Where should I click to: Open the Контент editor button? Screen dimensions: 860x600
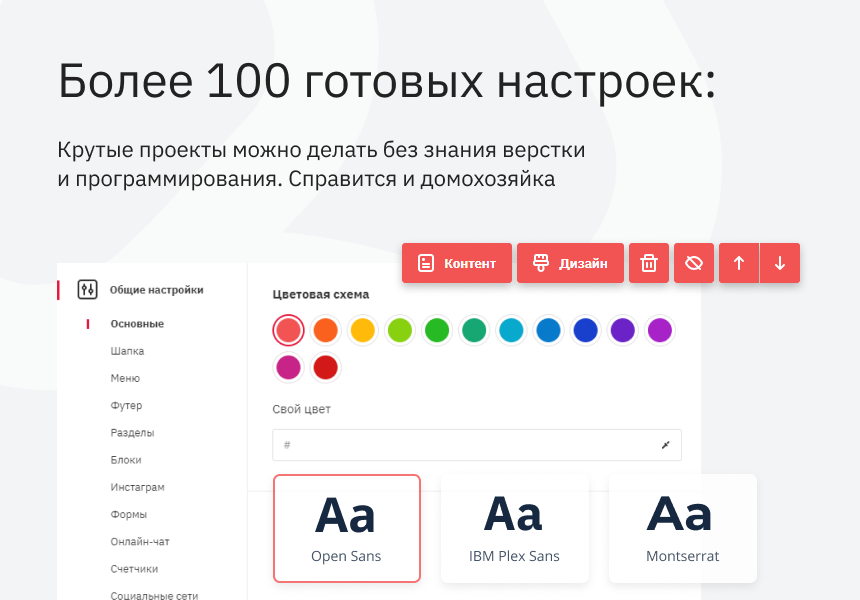(x=457, y=263)
